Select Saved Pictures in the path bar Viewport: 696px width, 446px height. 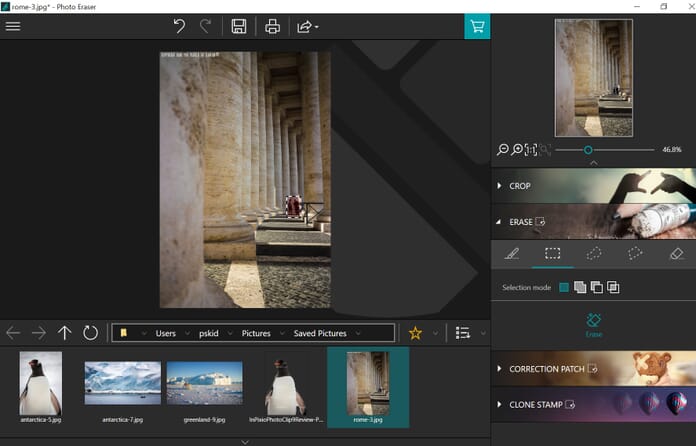click(320, 333)
